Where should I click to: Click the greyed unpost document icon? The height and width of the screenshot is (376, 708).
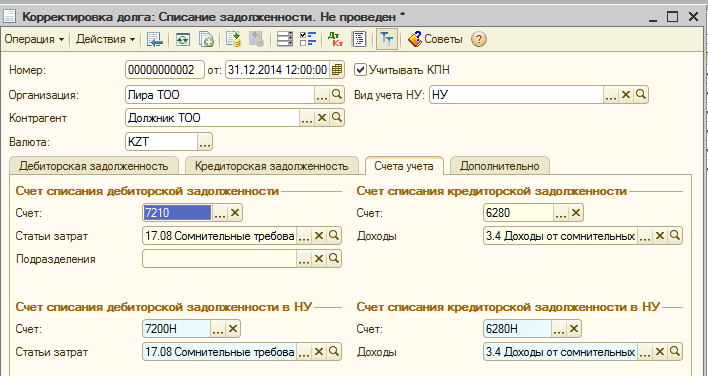coord(256,39)
